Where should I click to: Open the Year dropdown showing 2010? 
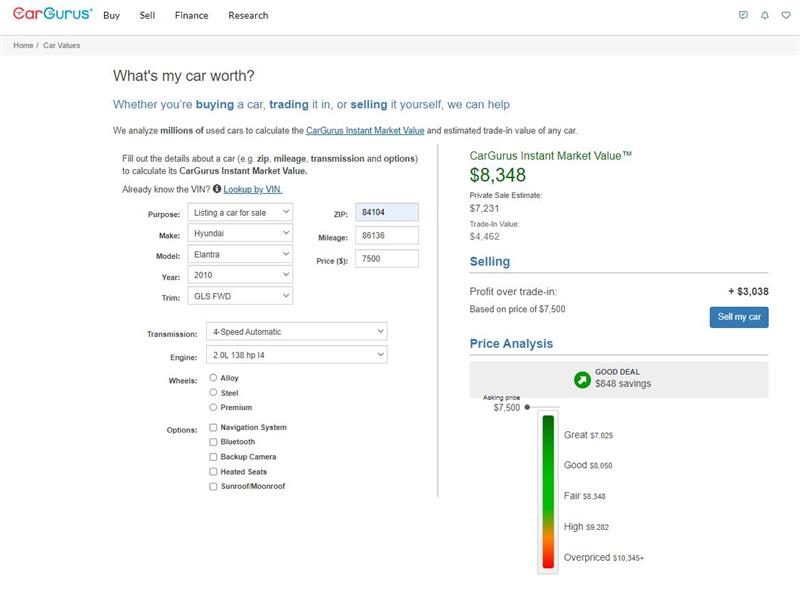(x=241, y=275)
